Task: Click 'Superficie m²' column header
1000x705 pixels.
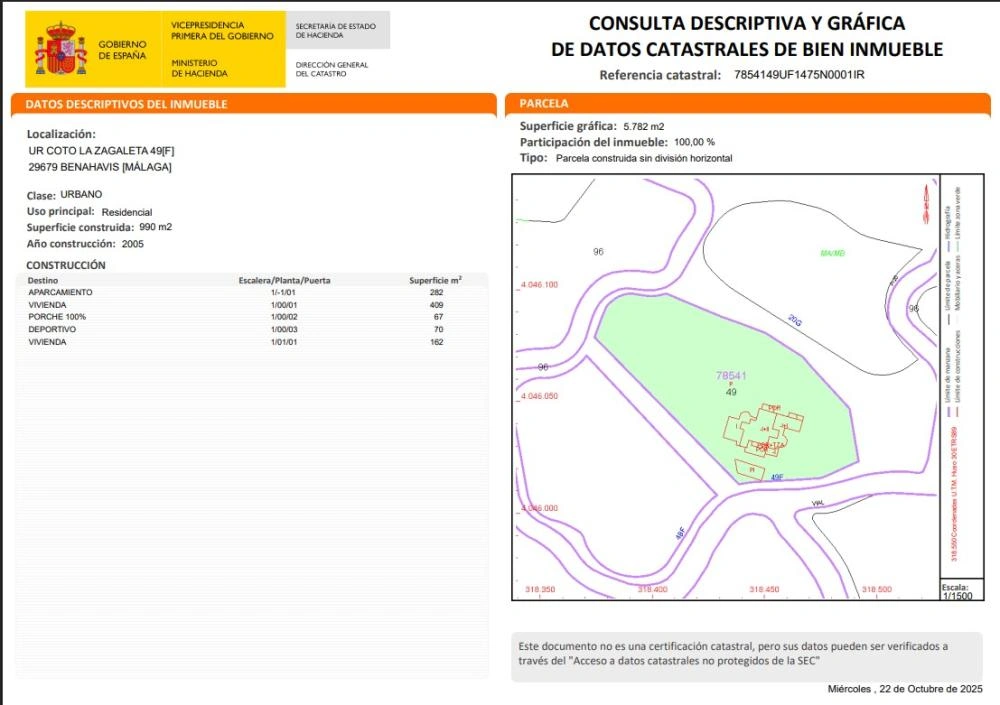Action: (436, 280)
